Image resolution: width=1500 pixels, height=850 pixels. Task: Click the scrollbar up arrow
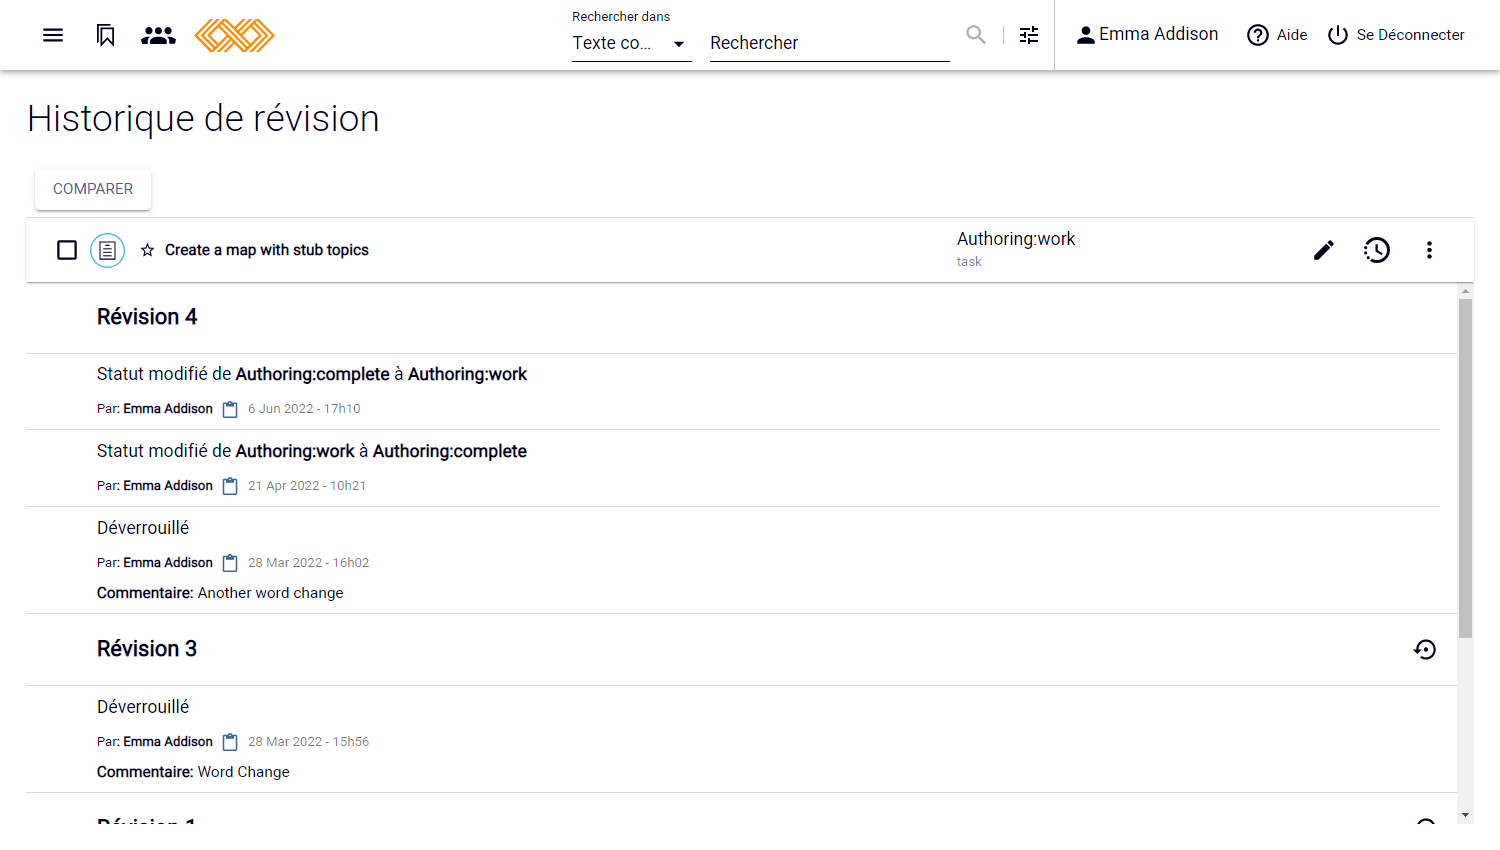pyautogui.click(x=1466, y=291)
